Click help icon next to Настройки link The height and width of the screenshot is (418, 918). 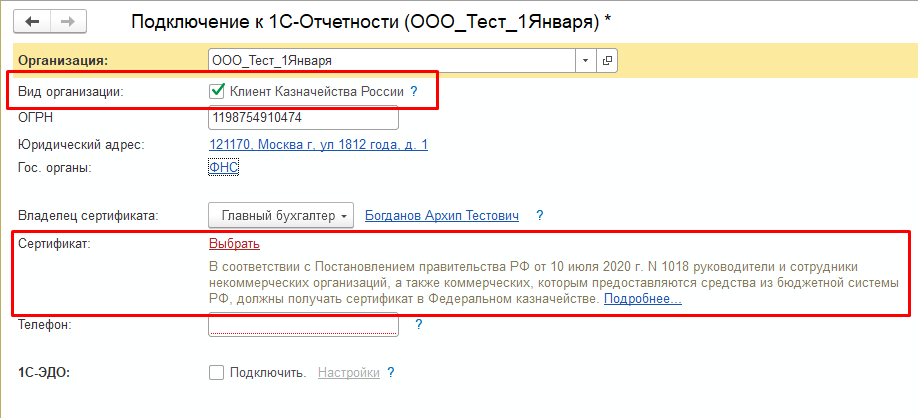(x=391, y=373)
